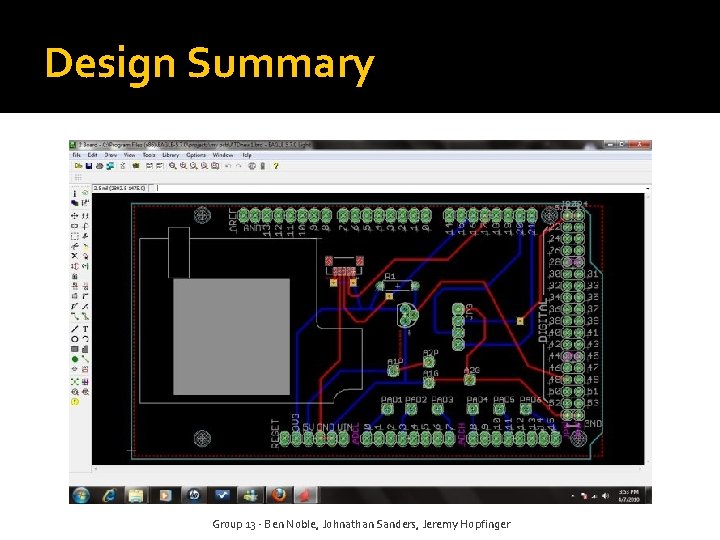
Task: Open the Help menu
Action: (x=247, y=155)
